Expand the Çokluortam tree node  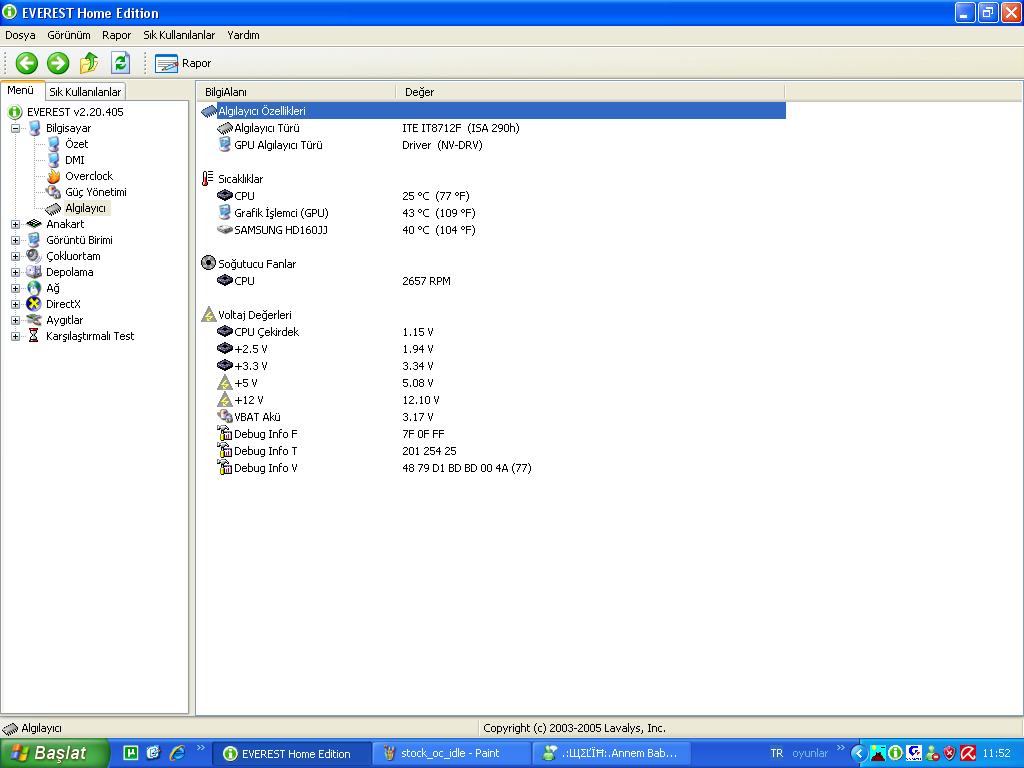click(16, 256)
